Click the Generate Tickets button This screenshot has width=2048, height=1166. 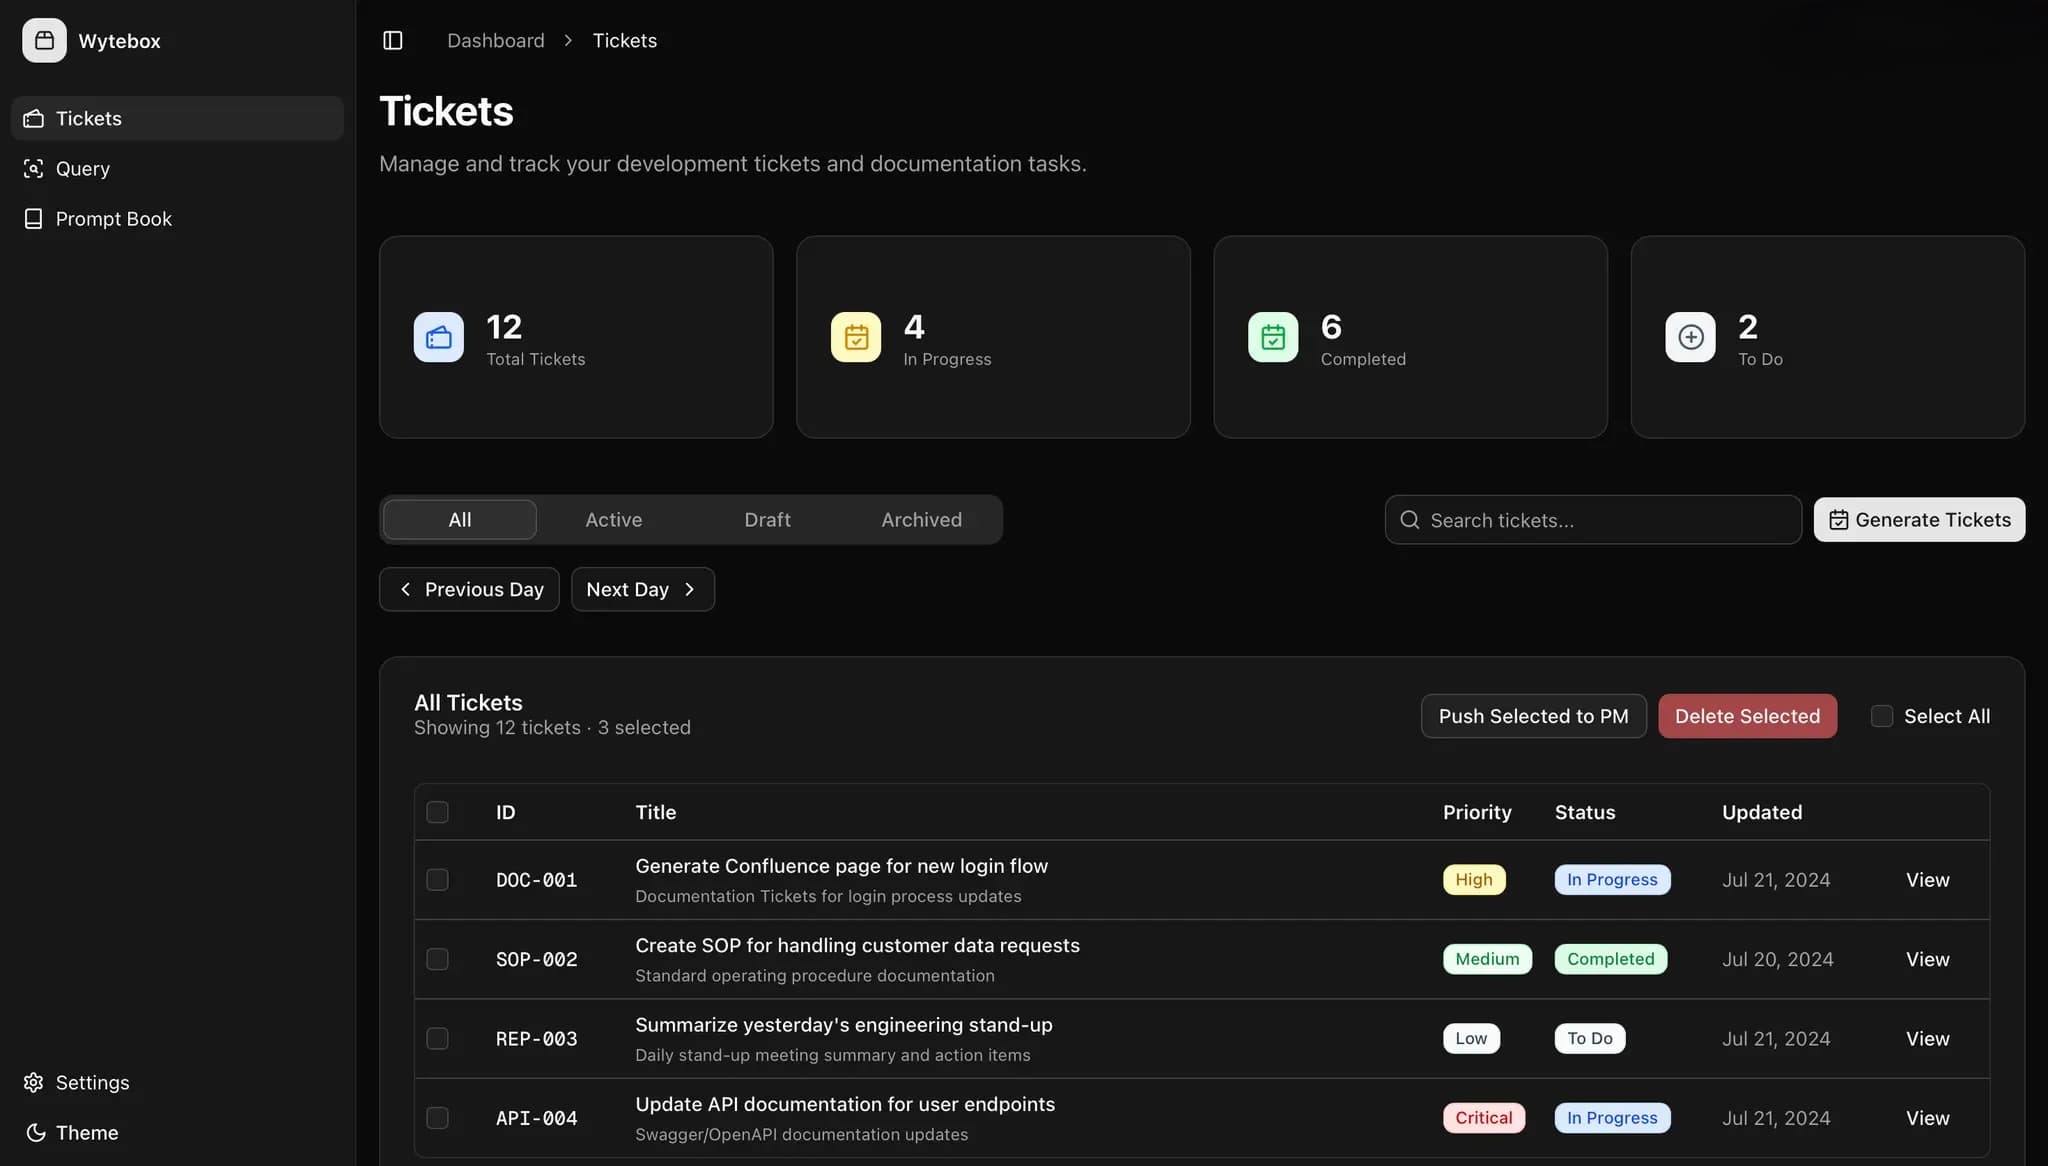pyautogui.click(x=1919, y=520)
